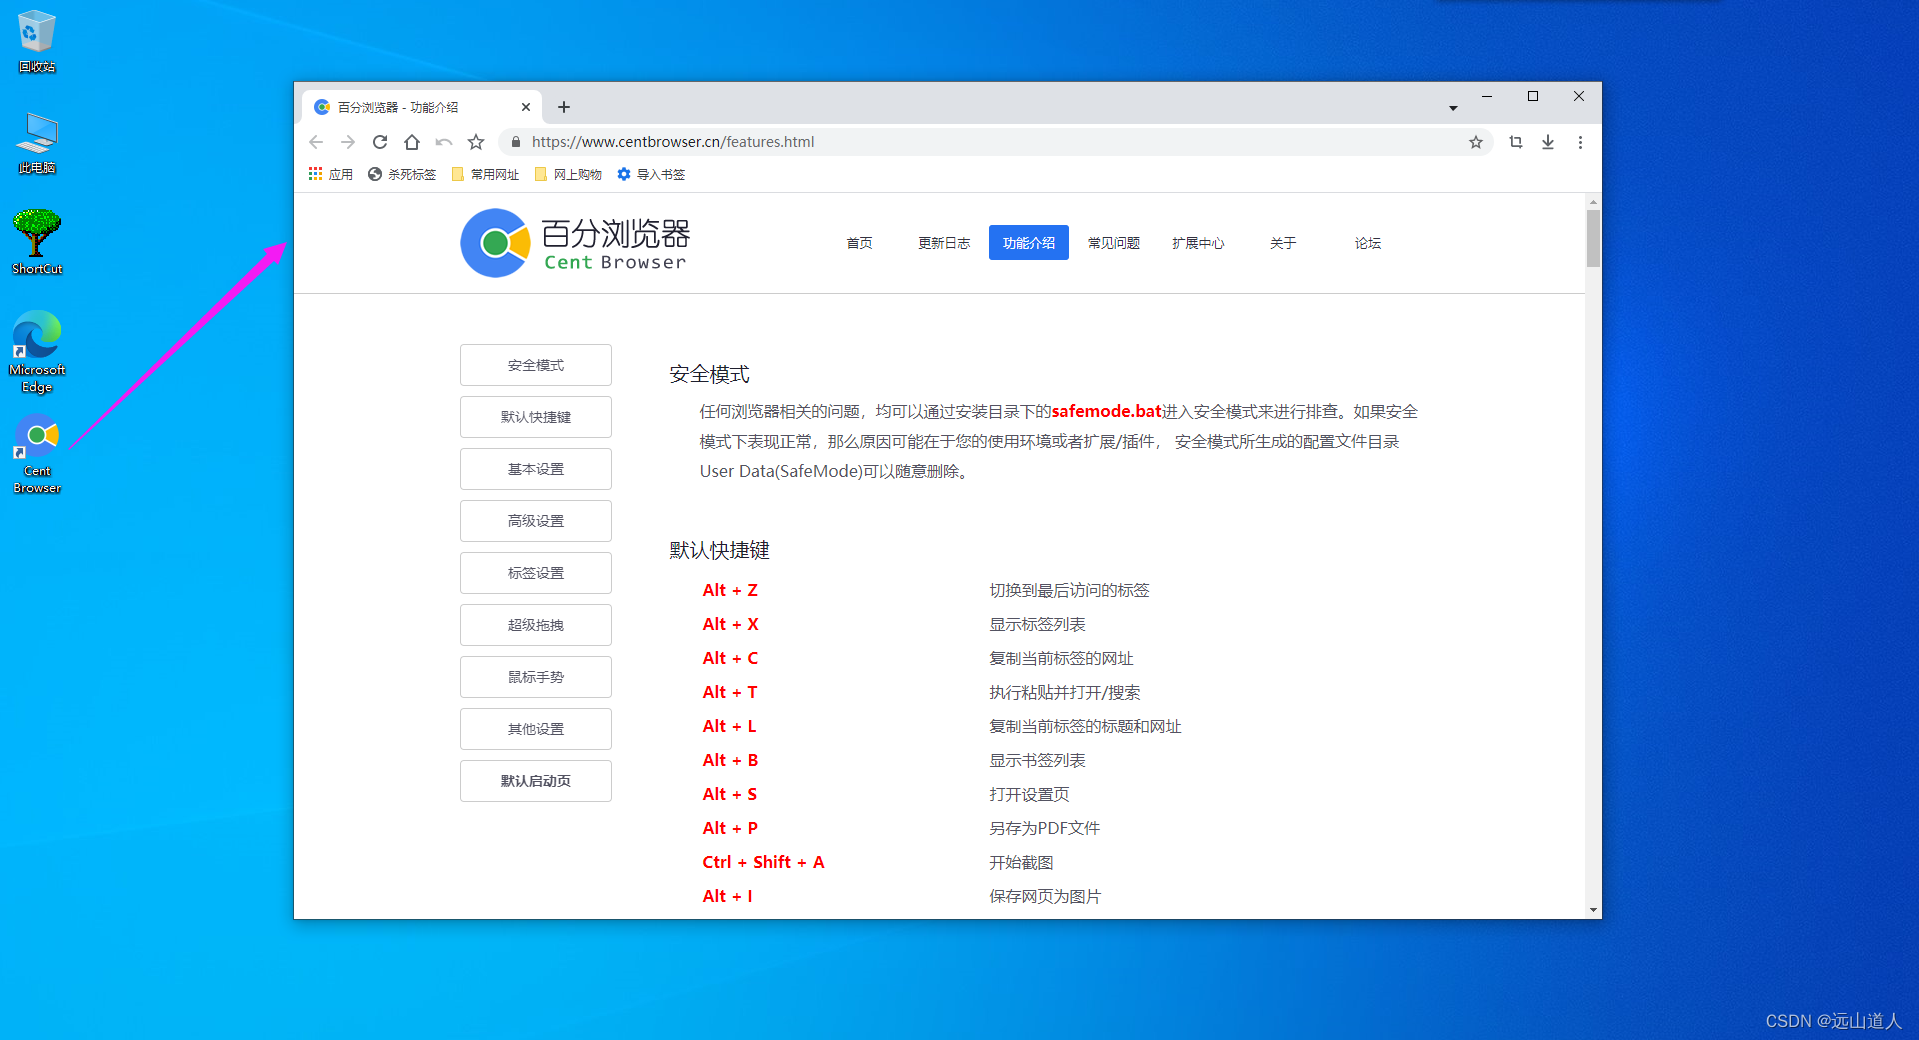This screenshot has width=1919, height=1040.
Task: Click the 鼠标手势 sidebar button
Action: pyautogui.click(x=536, y=677)
